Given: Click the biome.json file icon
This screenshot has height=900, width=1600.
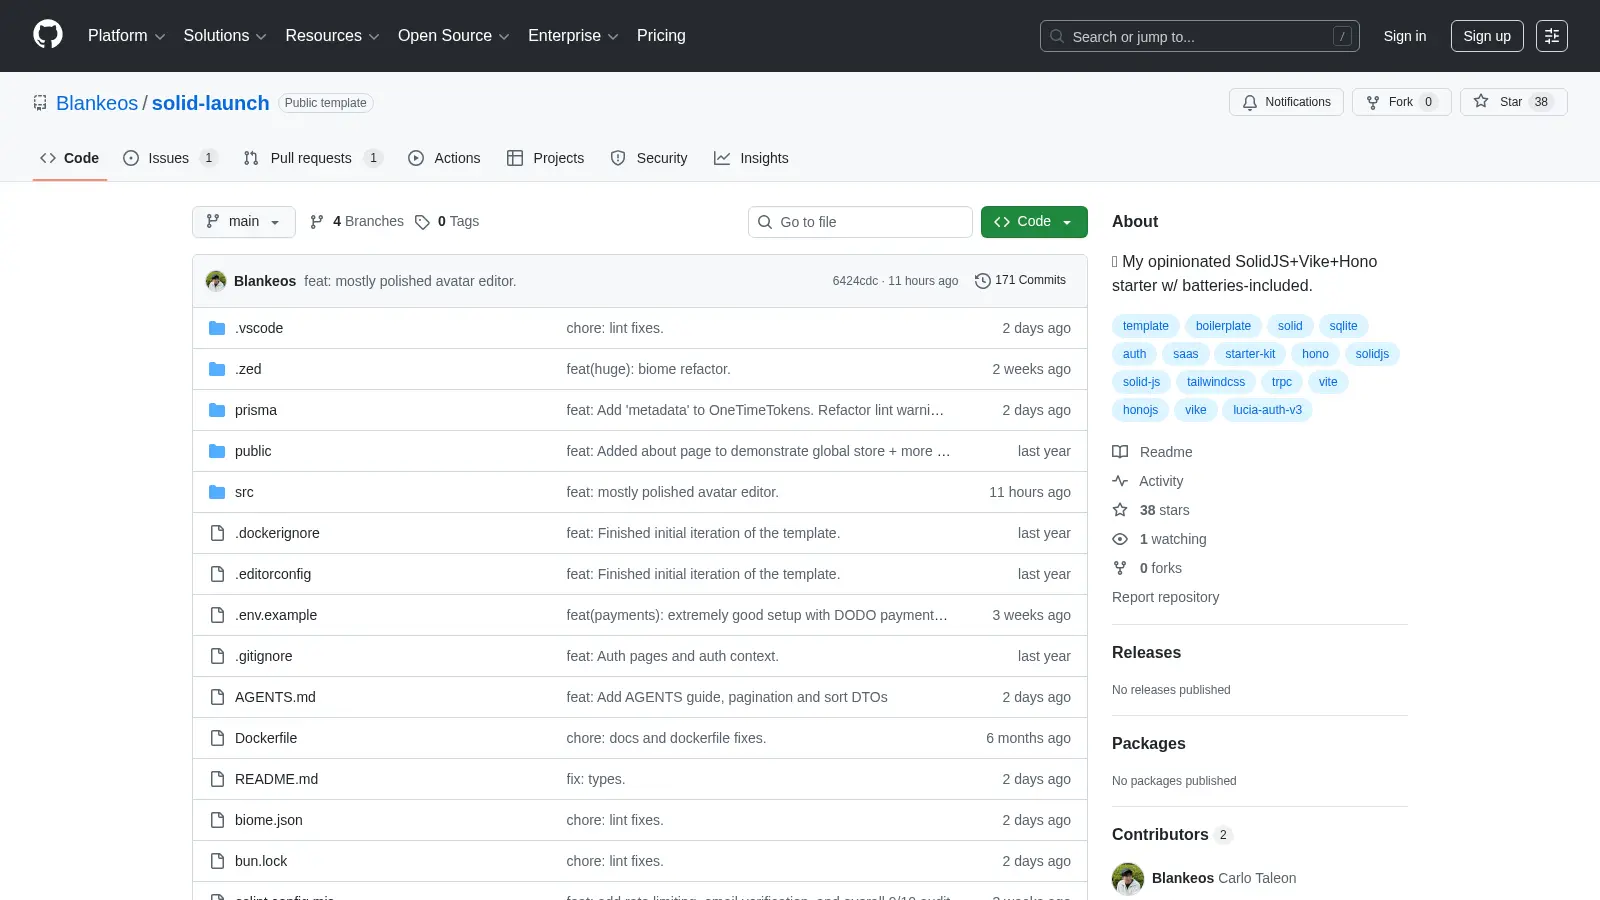Looking at the screenshot, I should (217, 820).
